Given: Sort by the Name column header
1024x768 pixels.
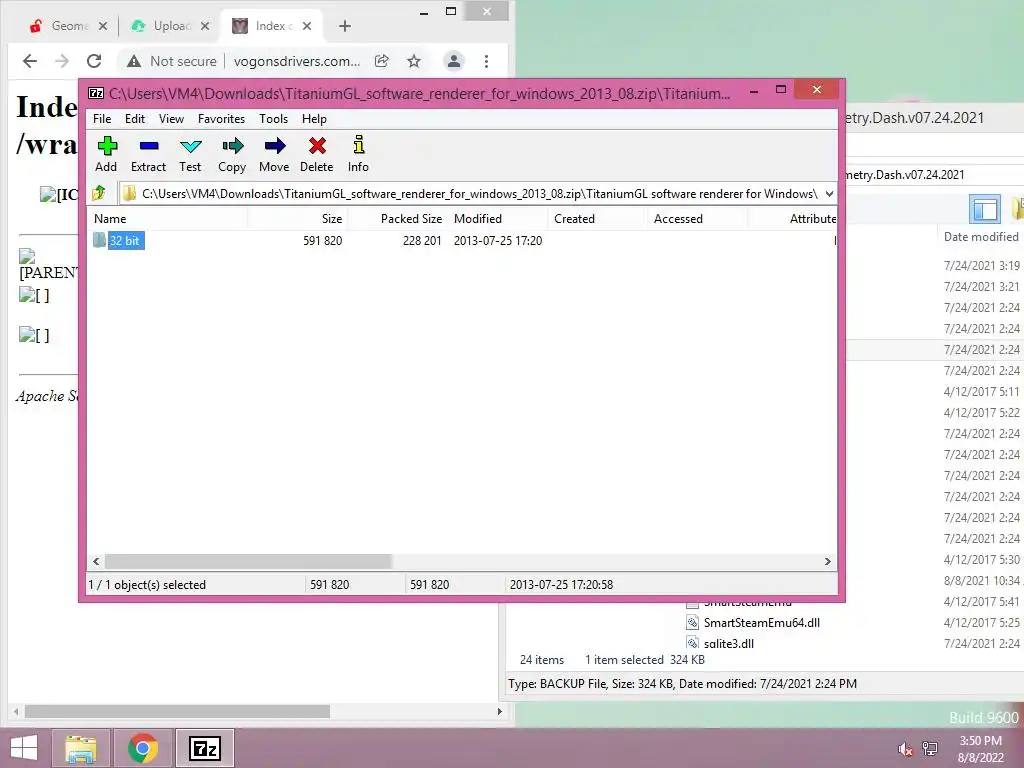Looking at the screenshot, I should coord(168,219).
